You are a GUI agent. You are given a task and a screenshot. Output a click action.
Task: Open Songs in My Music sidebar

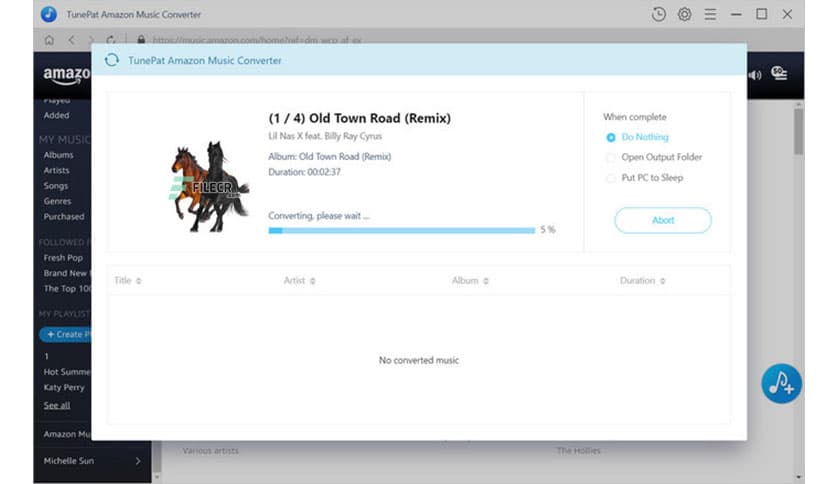(55, 186)
